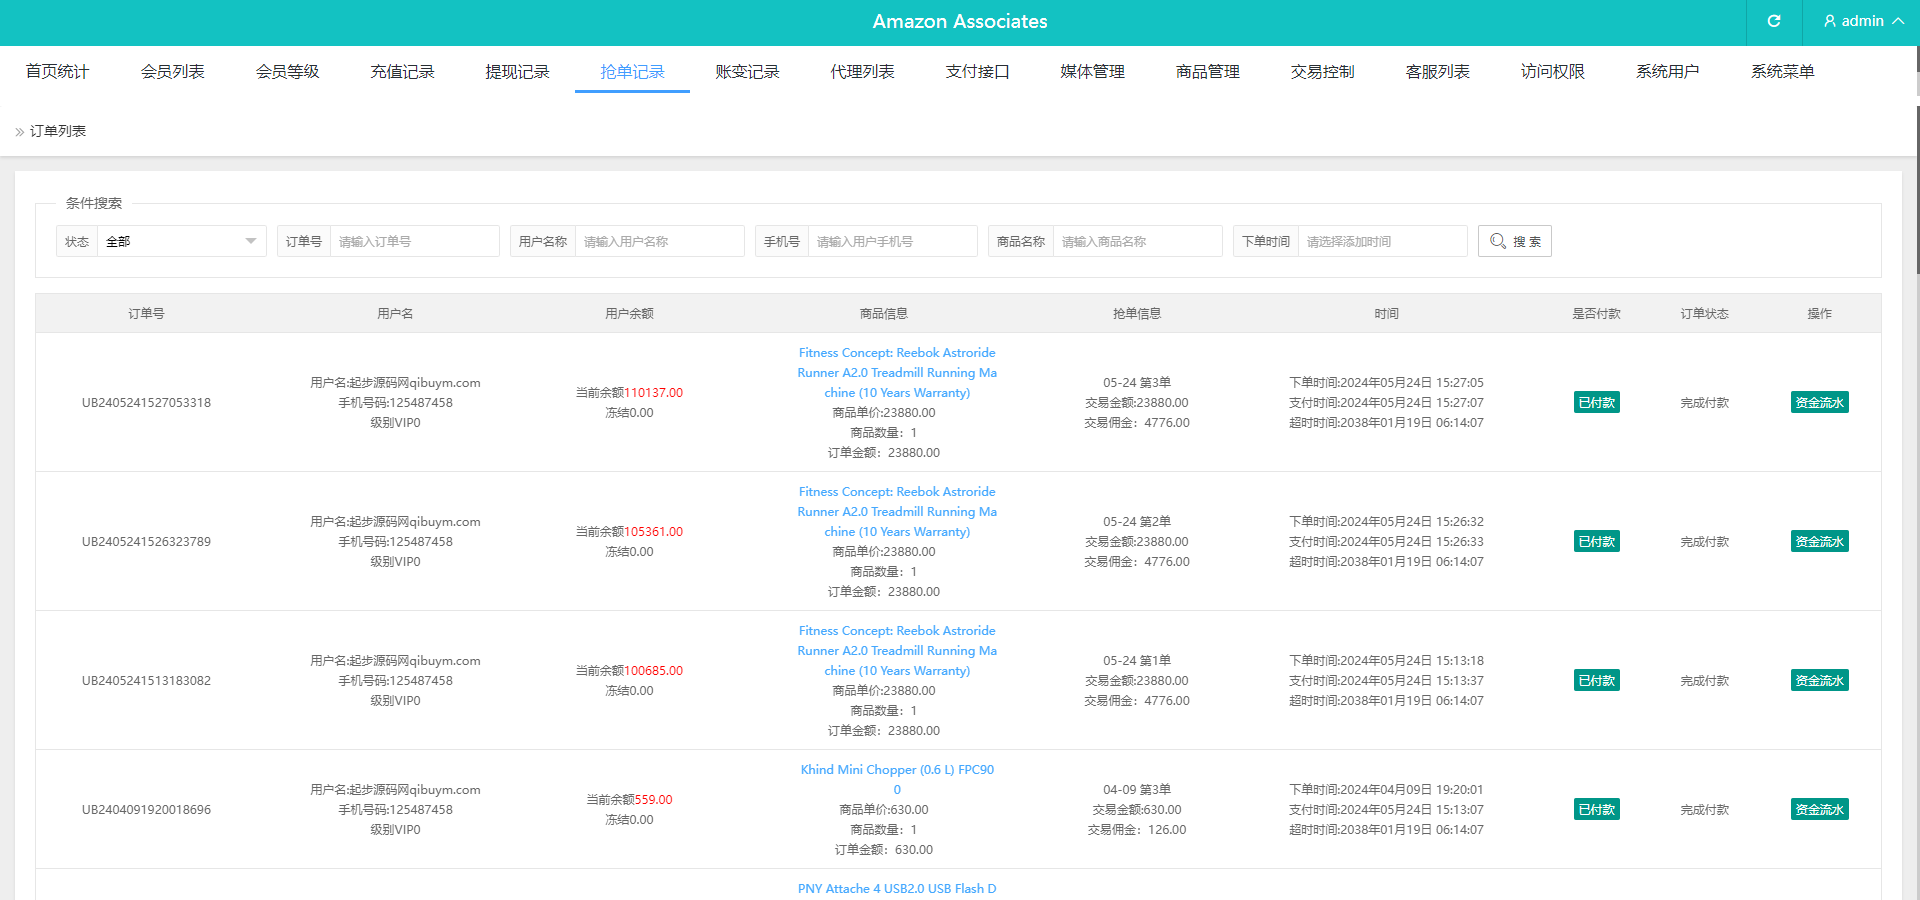Switch to the 会员列表 tab

pos(172,72)
